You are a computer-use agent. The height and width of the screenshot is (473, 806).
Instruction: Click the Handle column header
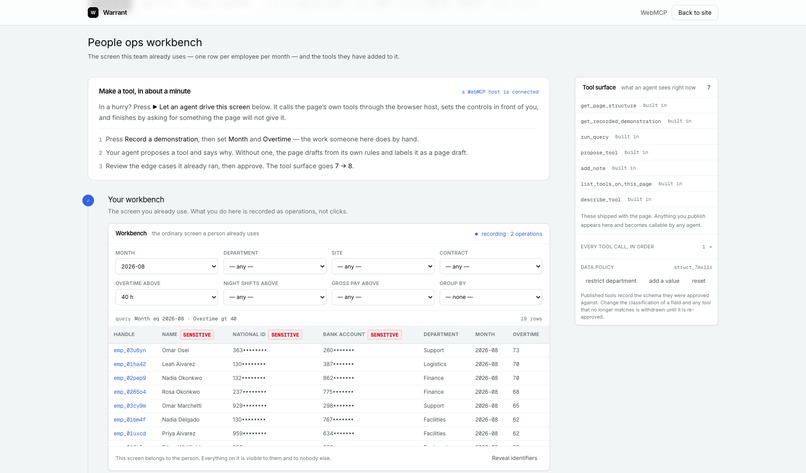(x=124, y=335)
